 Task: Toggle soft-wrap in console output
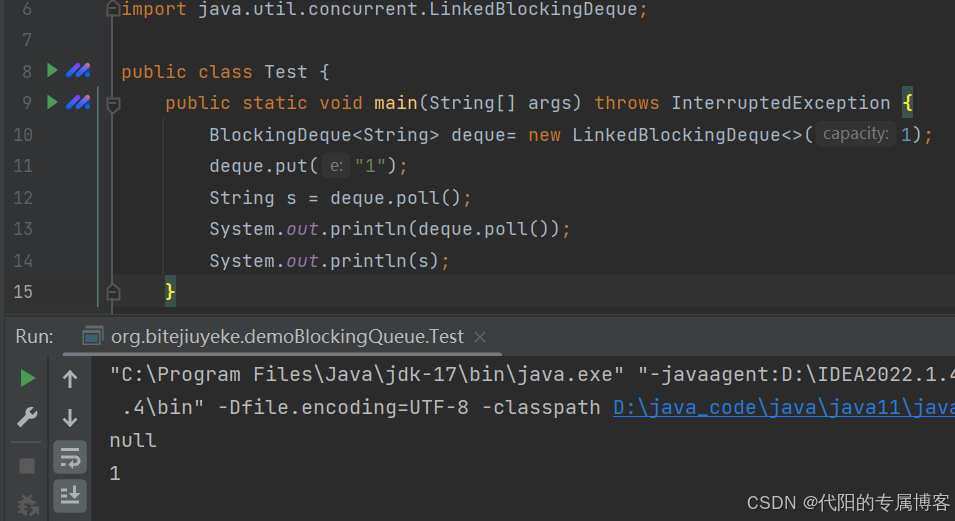click(x=70, y=458)
